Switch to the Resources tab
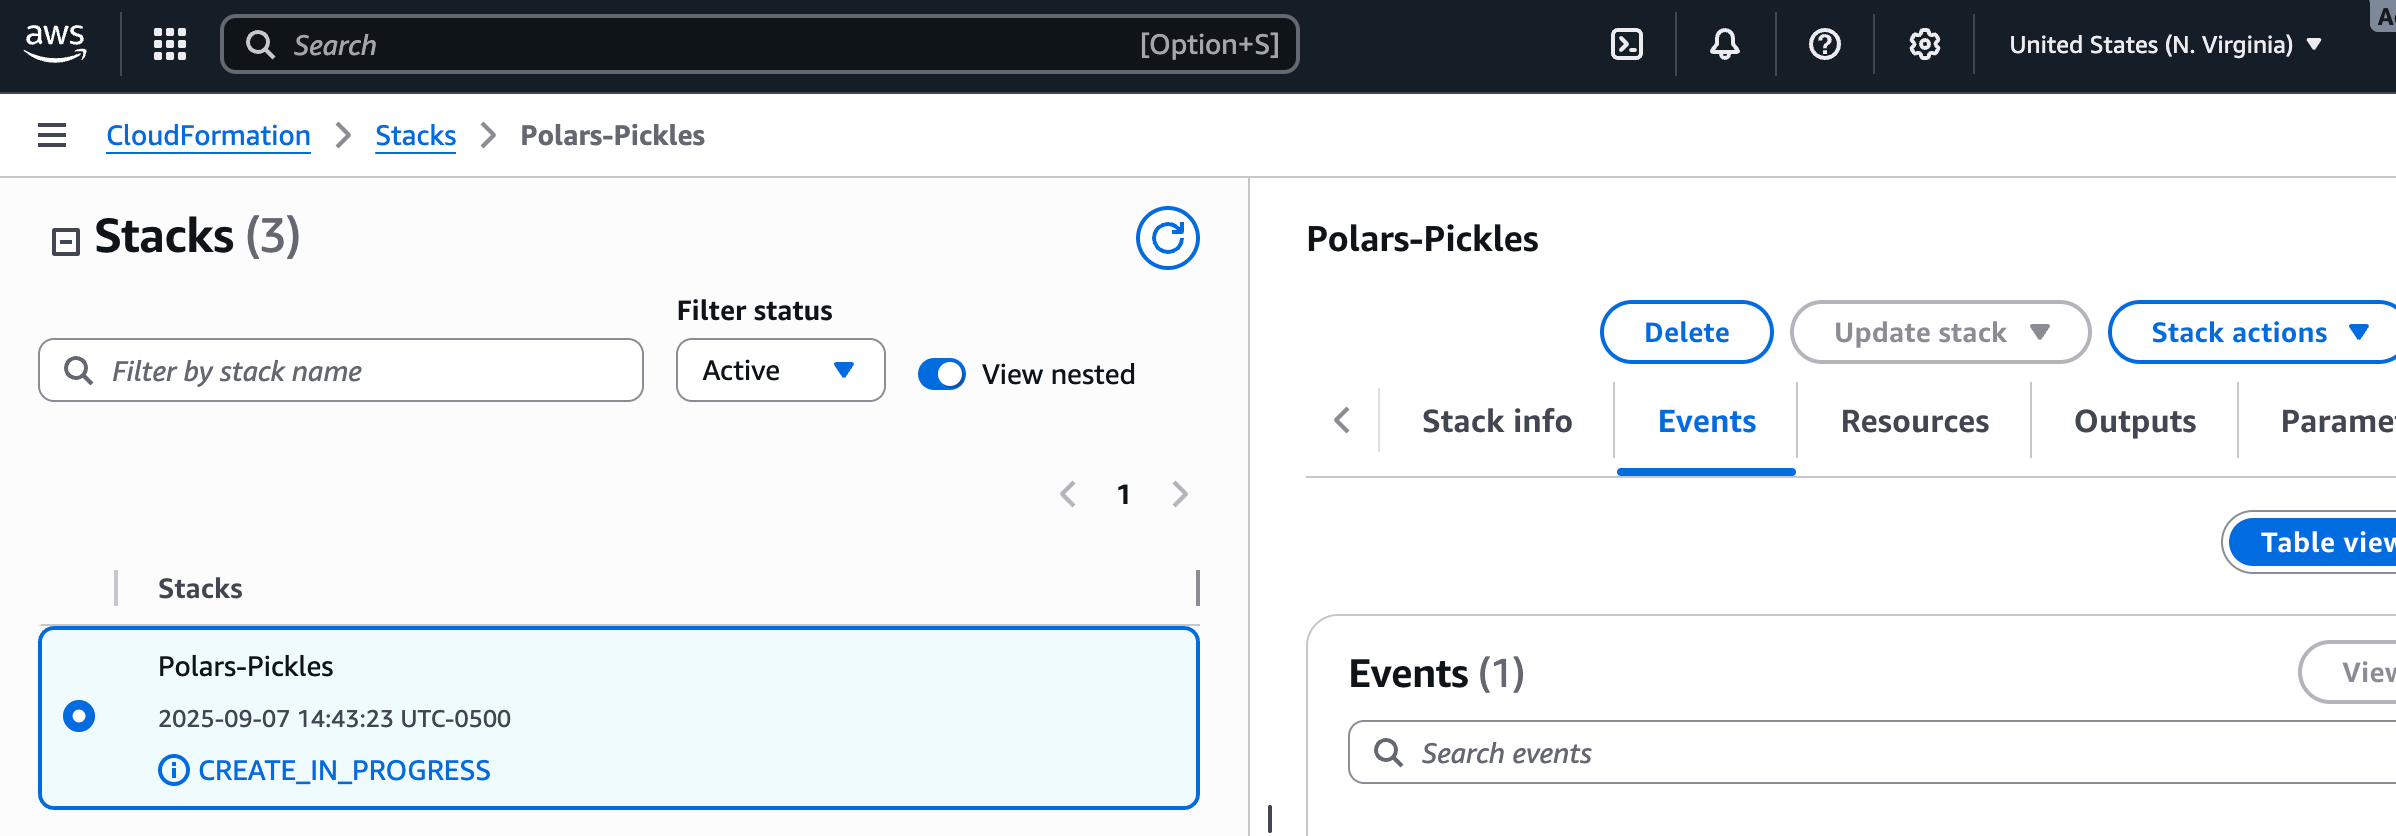Screen dimensions: 2396x836 [x=1915, y=421]
